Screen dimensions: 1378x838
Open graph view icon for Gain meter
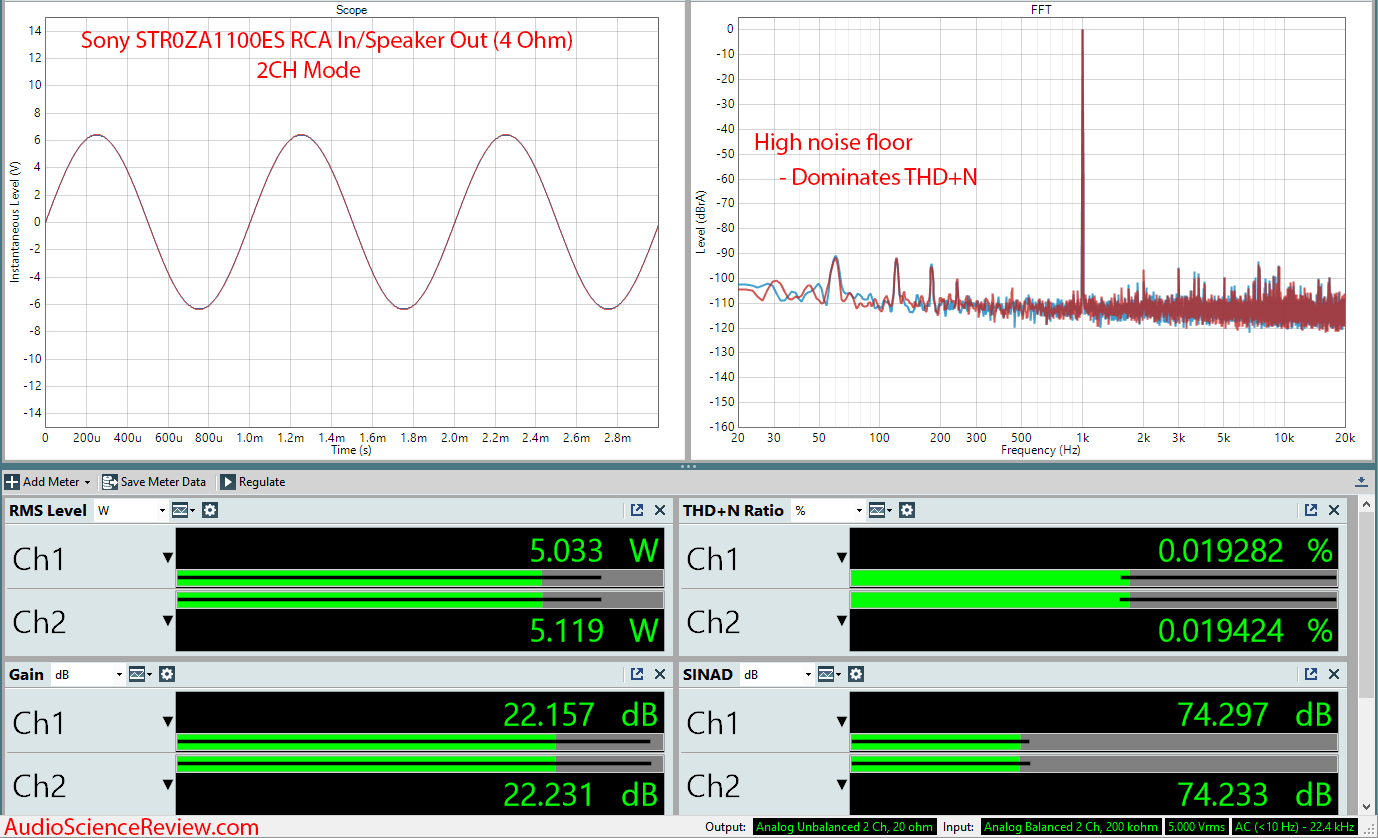point(140,674)
